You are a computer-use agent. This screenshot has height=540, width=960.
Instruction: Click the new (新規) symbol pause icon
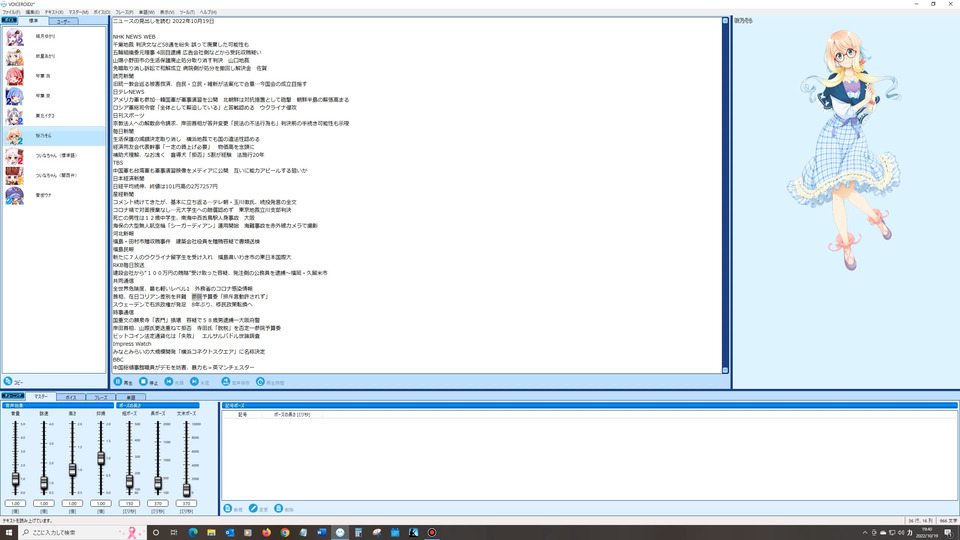pos(228,508)
